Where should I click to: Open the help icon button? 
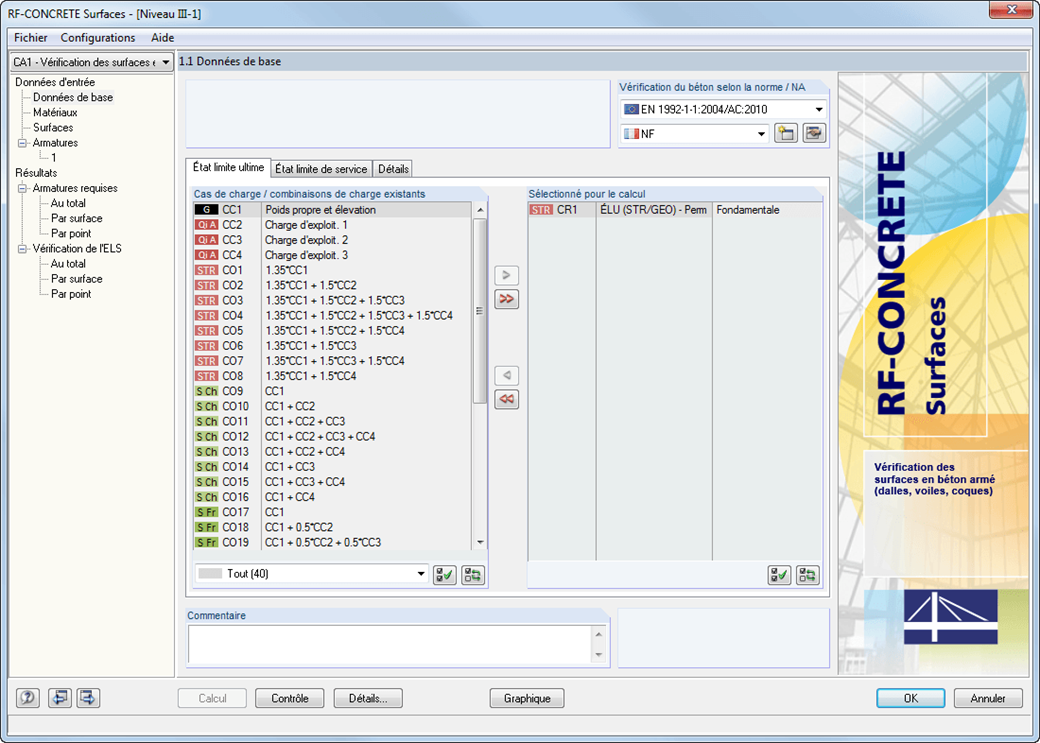pos(28,698)
